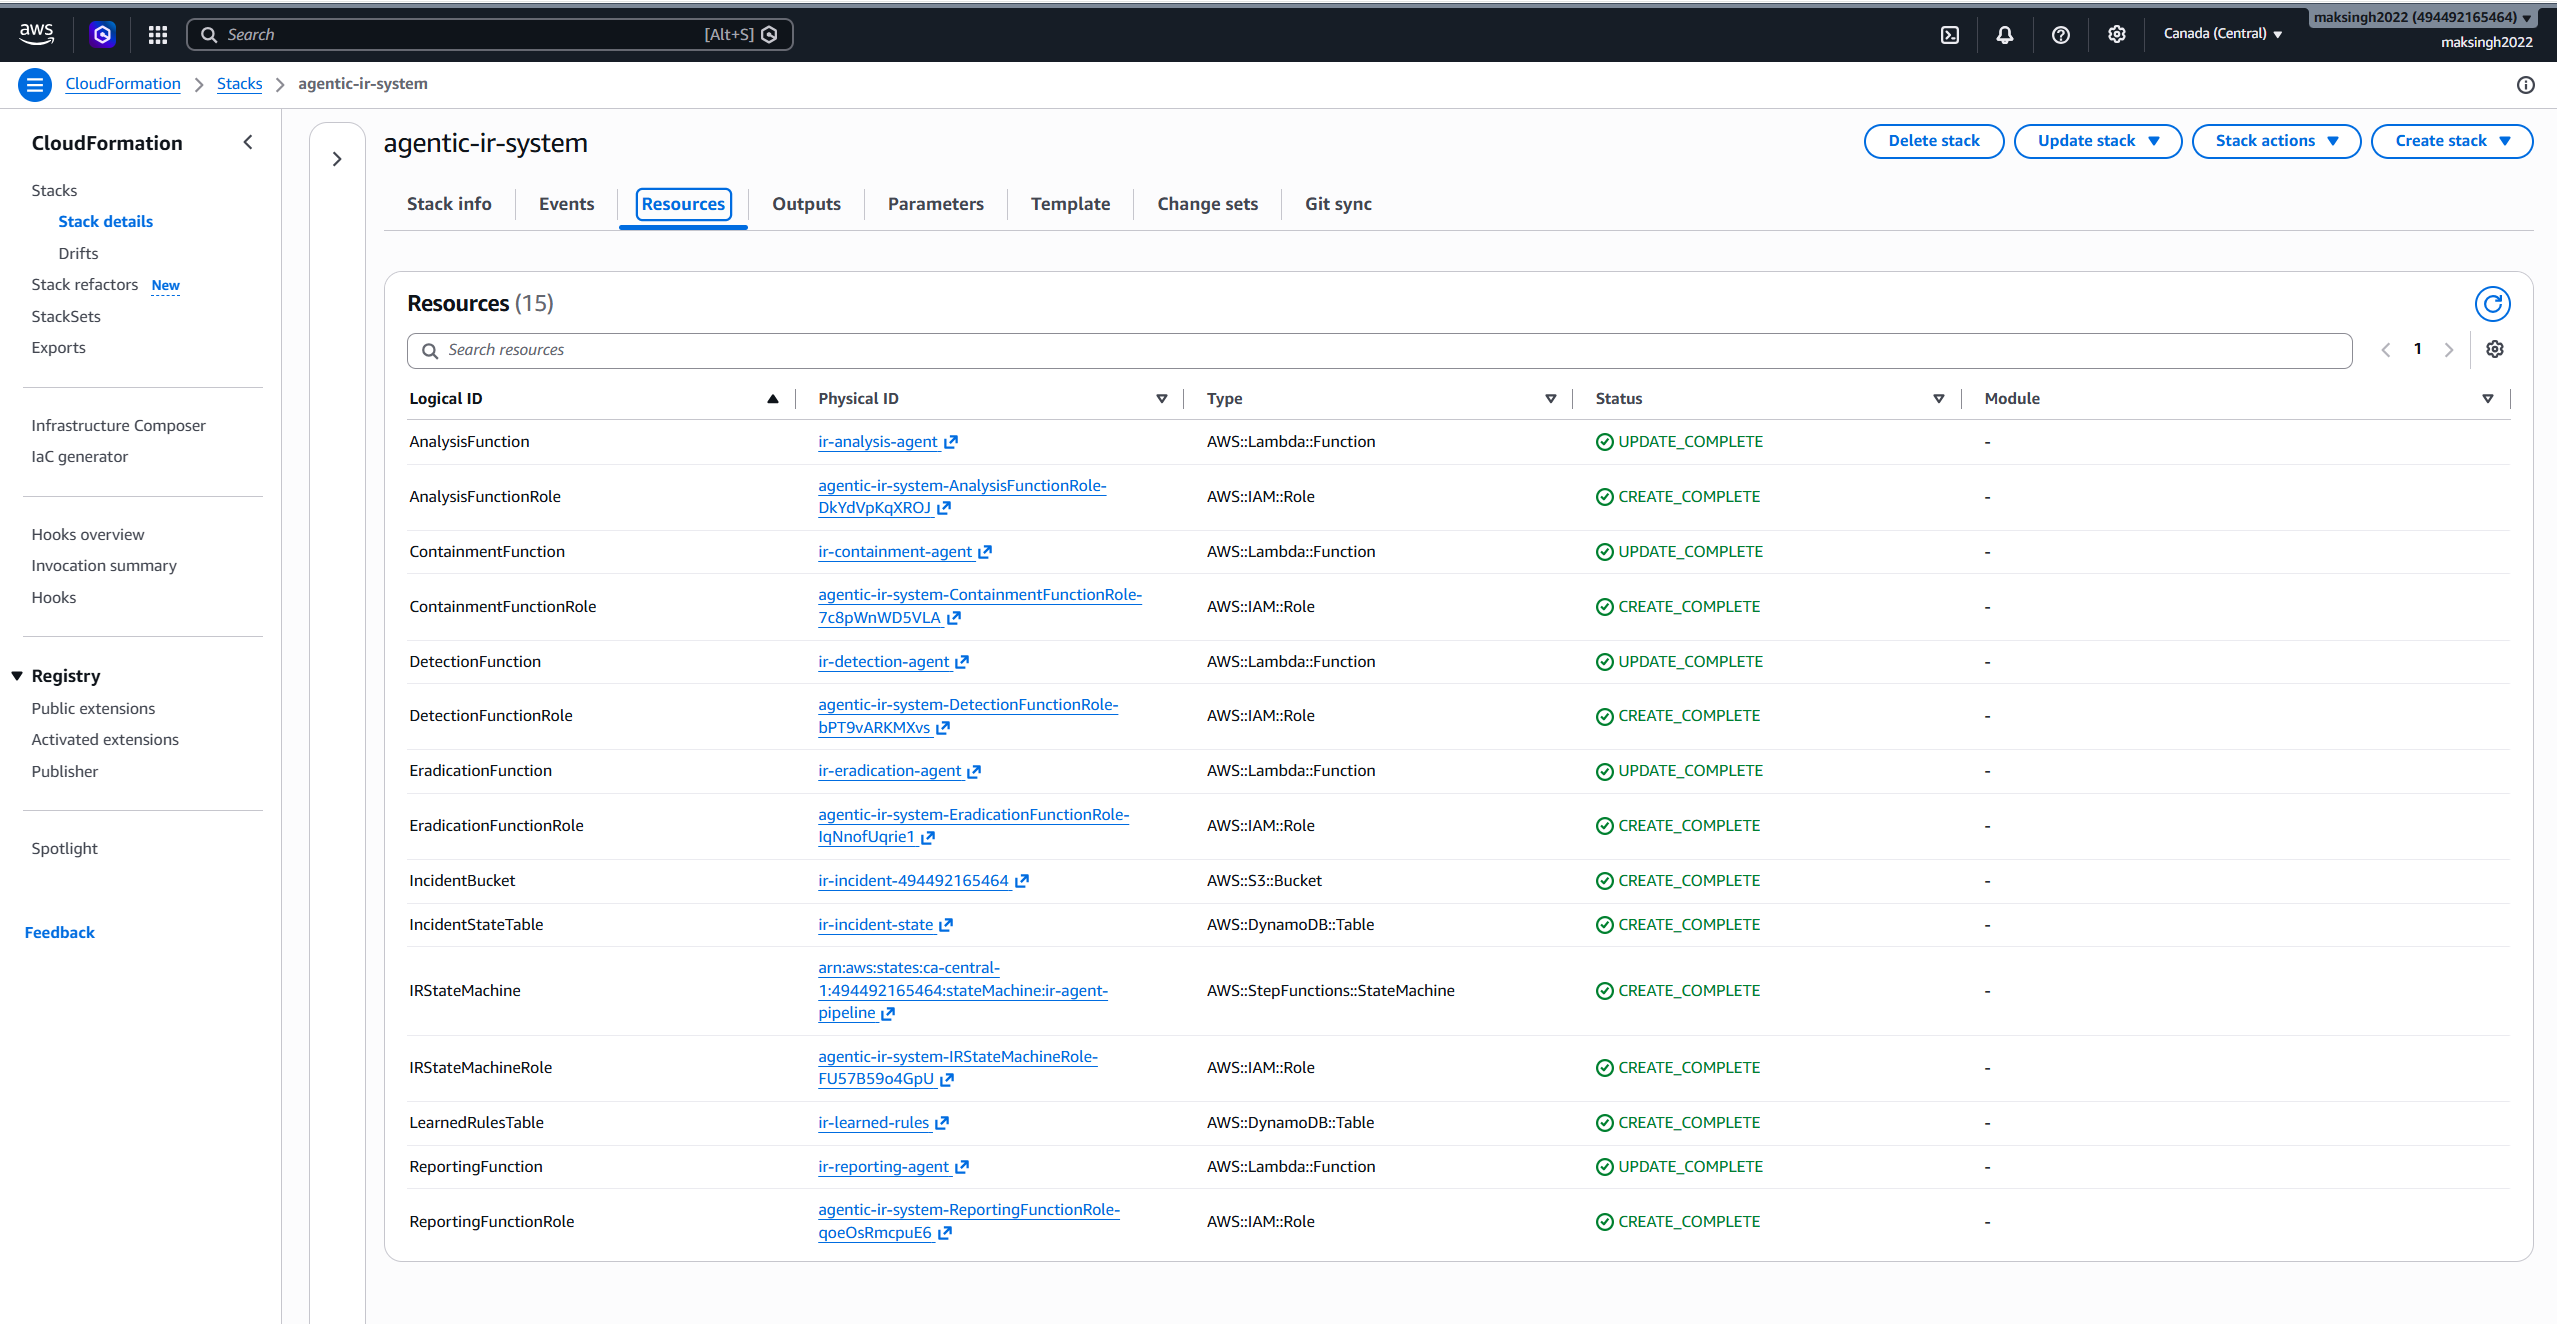Go to next resources page
2557x1324 pixels.
2449,350
